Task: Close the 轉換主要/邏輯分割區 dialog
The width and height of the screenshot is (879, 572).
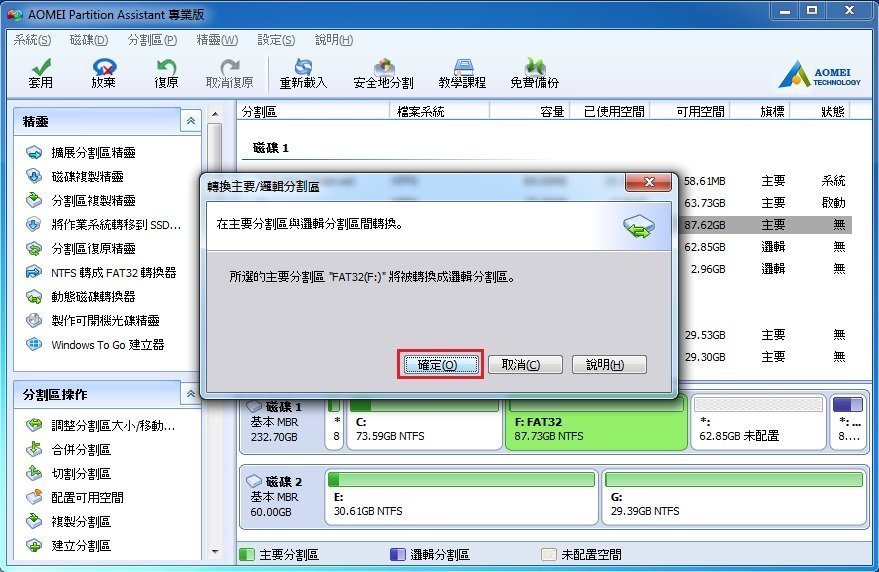Action: (x=649, y=182)
